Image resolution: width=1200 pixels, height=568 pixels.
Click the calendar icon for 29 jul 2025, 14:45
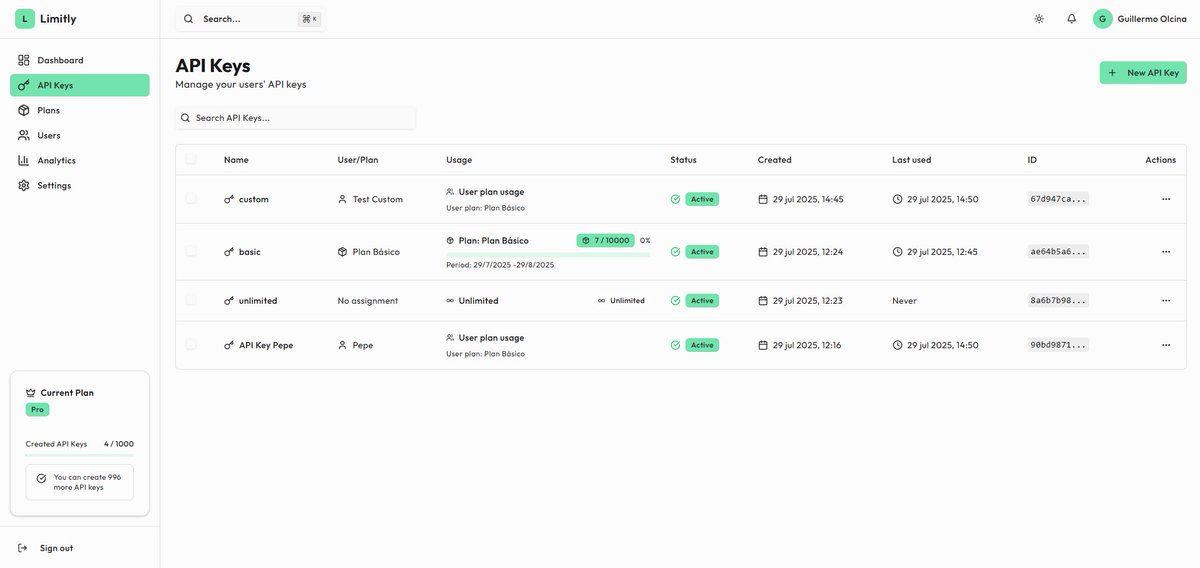pos(764,199)
